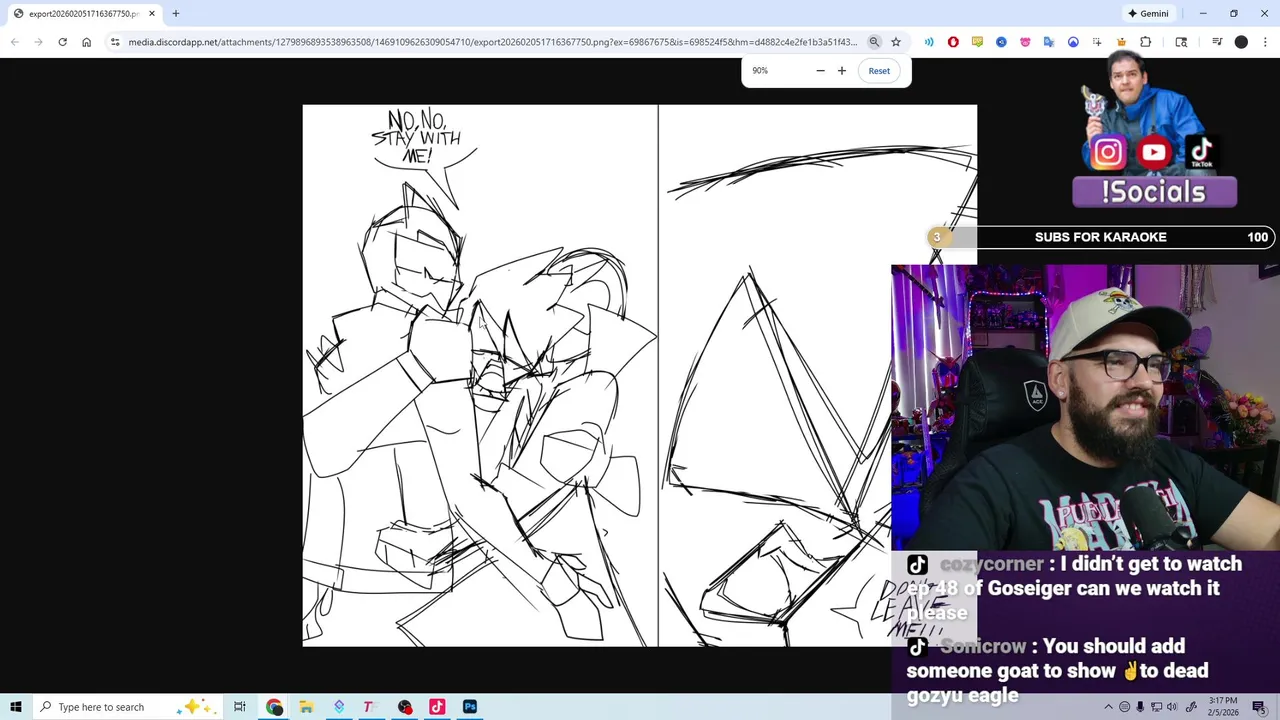The width and height of the screenshot is (1280, 720).
Task: Click the Instagram logo in overlay
Action: [x=1107, y=153]
